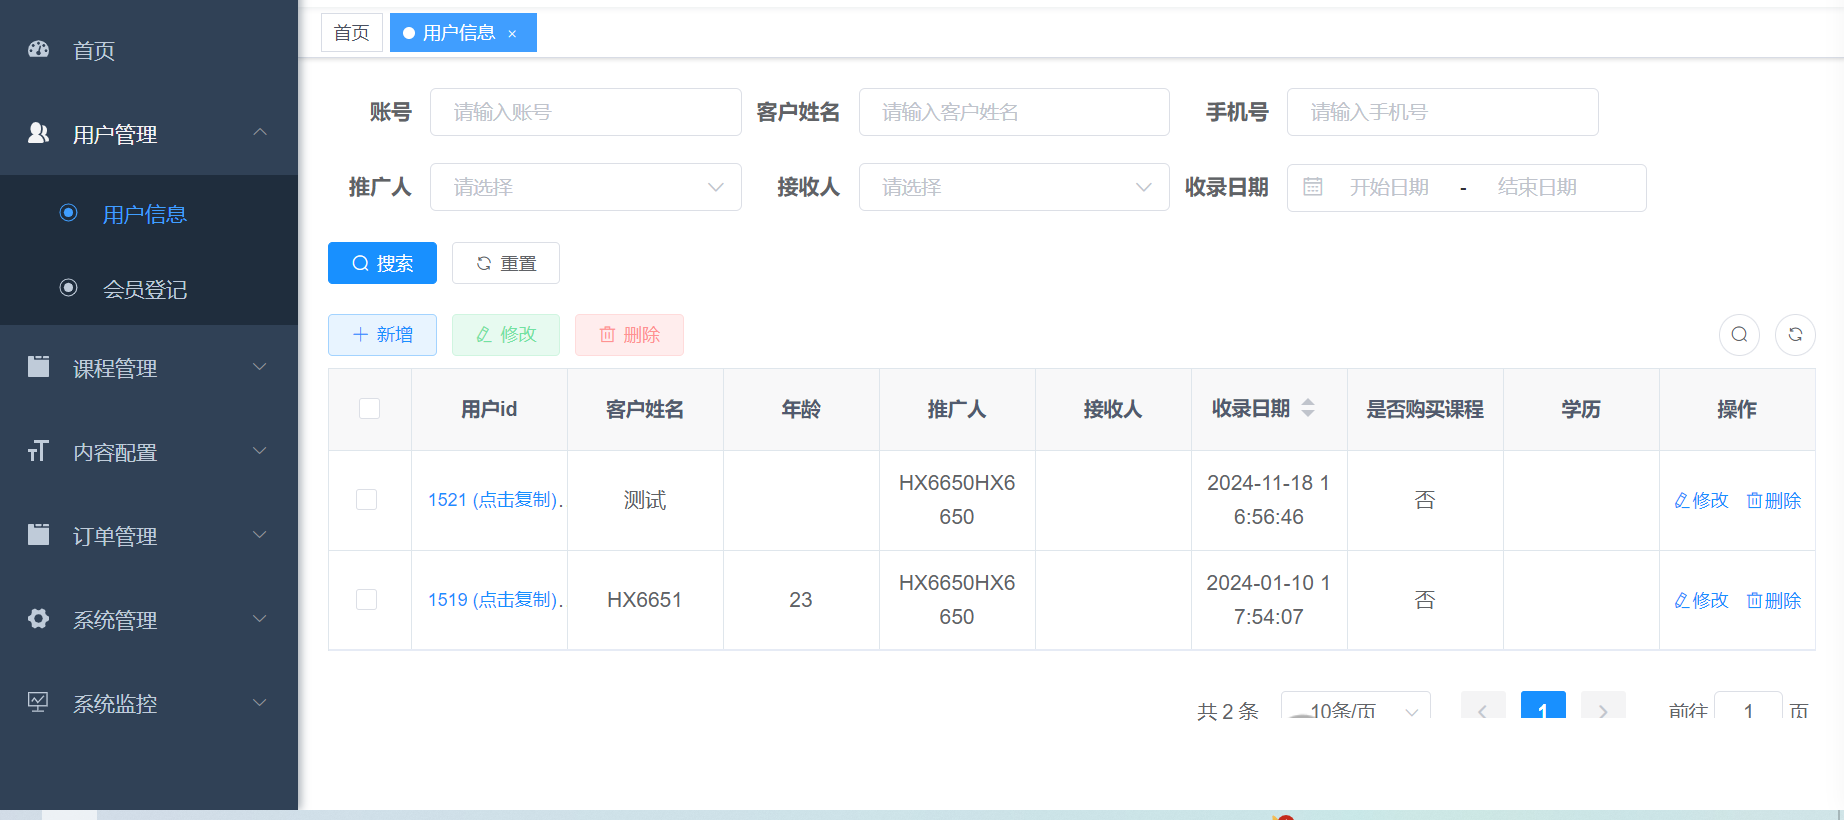
Task: Select 会员登记 in the sidebar
Action: pos(145,289)
